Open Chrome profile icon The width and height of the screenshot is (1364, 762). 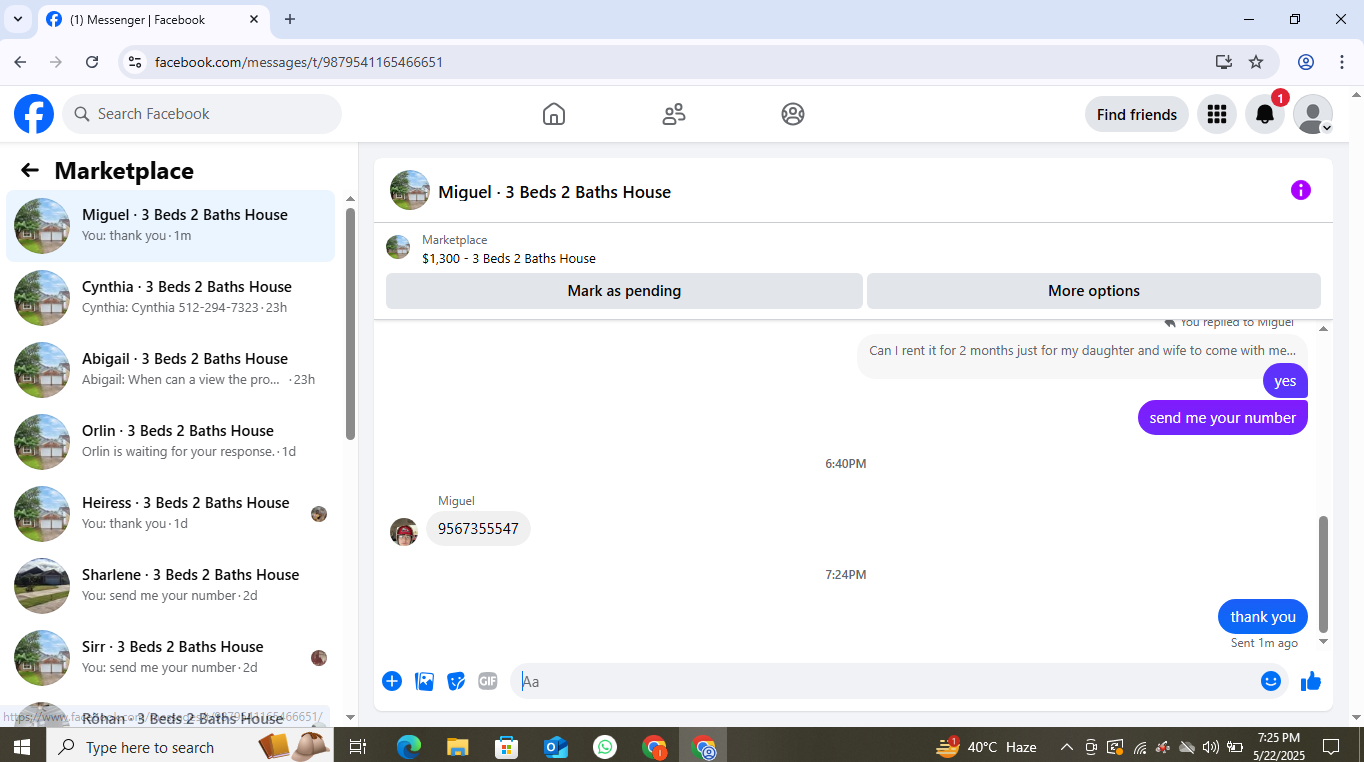[1306, 62]
